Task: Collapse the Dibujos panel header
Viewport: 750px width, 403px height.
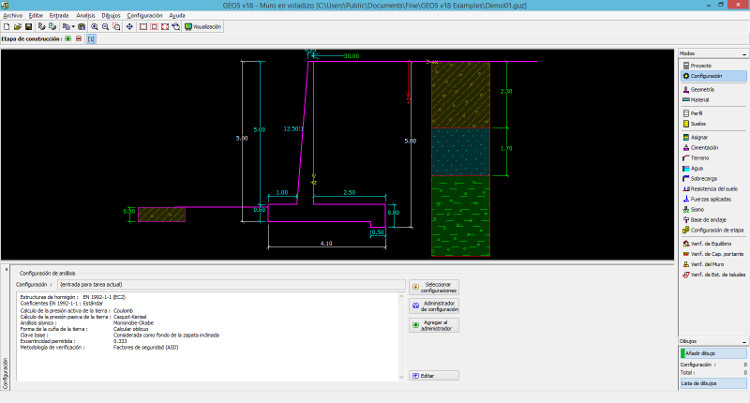Action: 743,341
